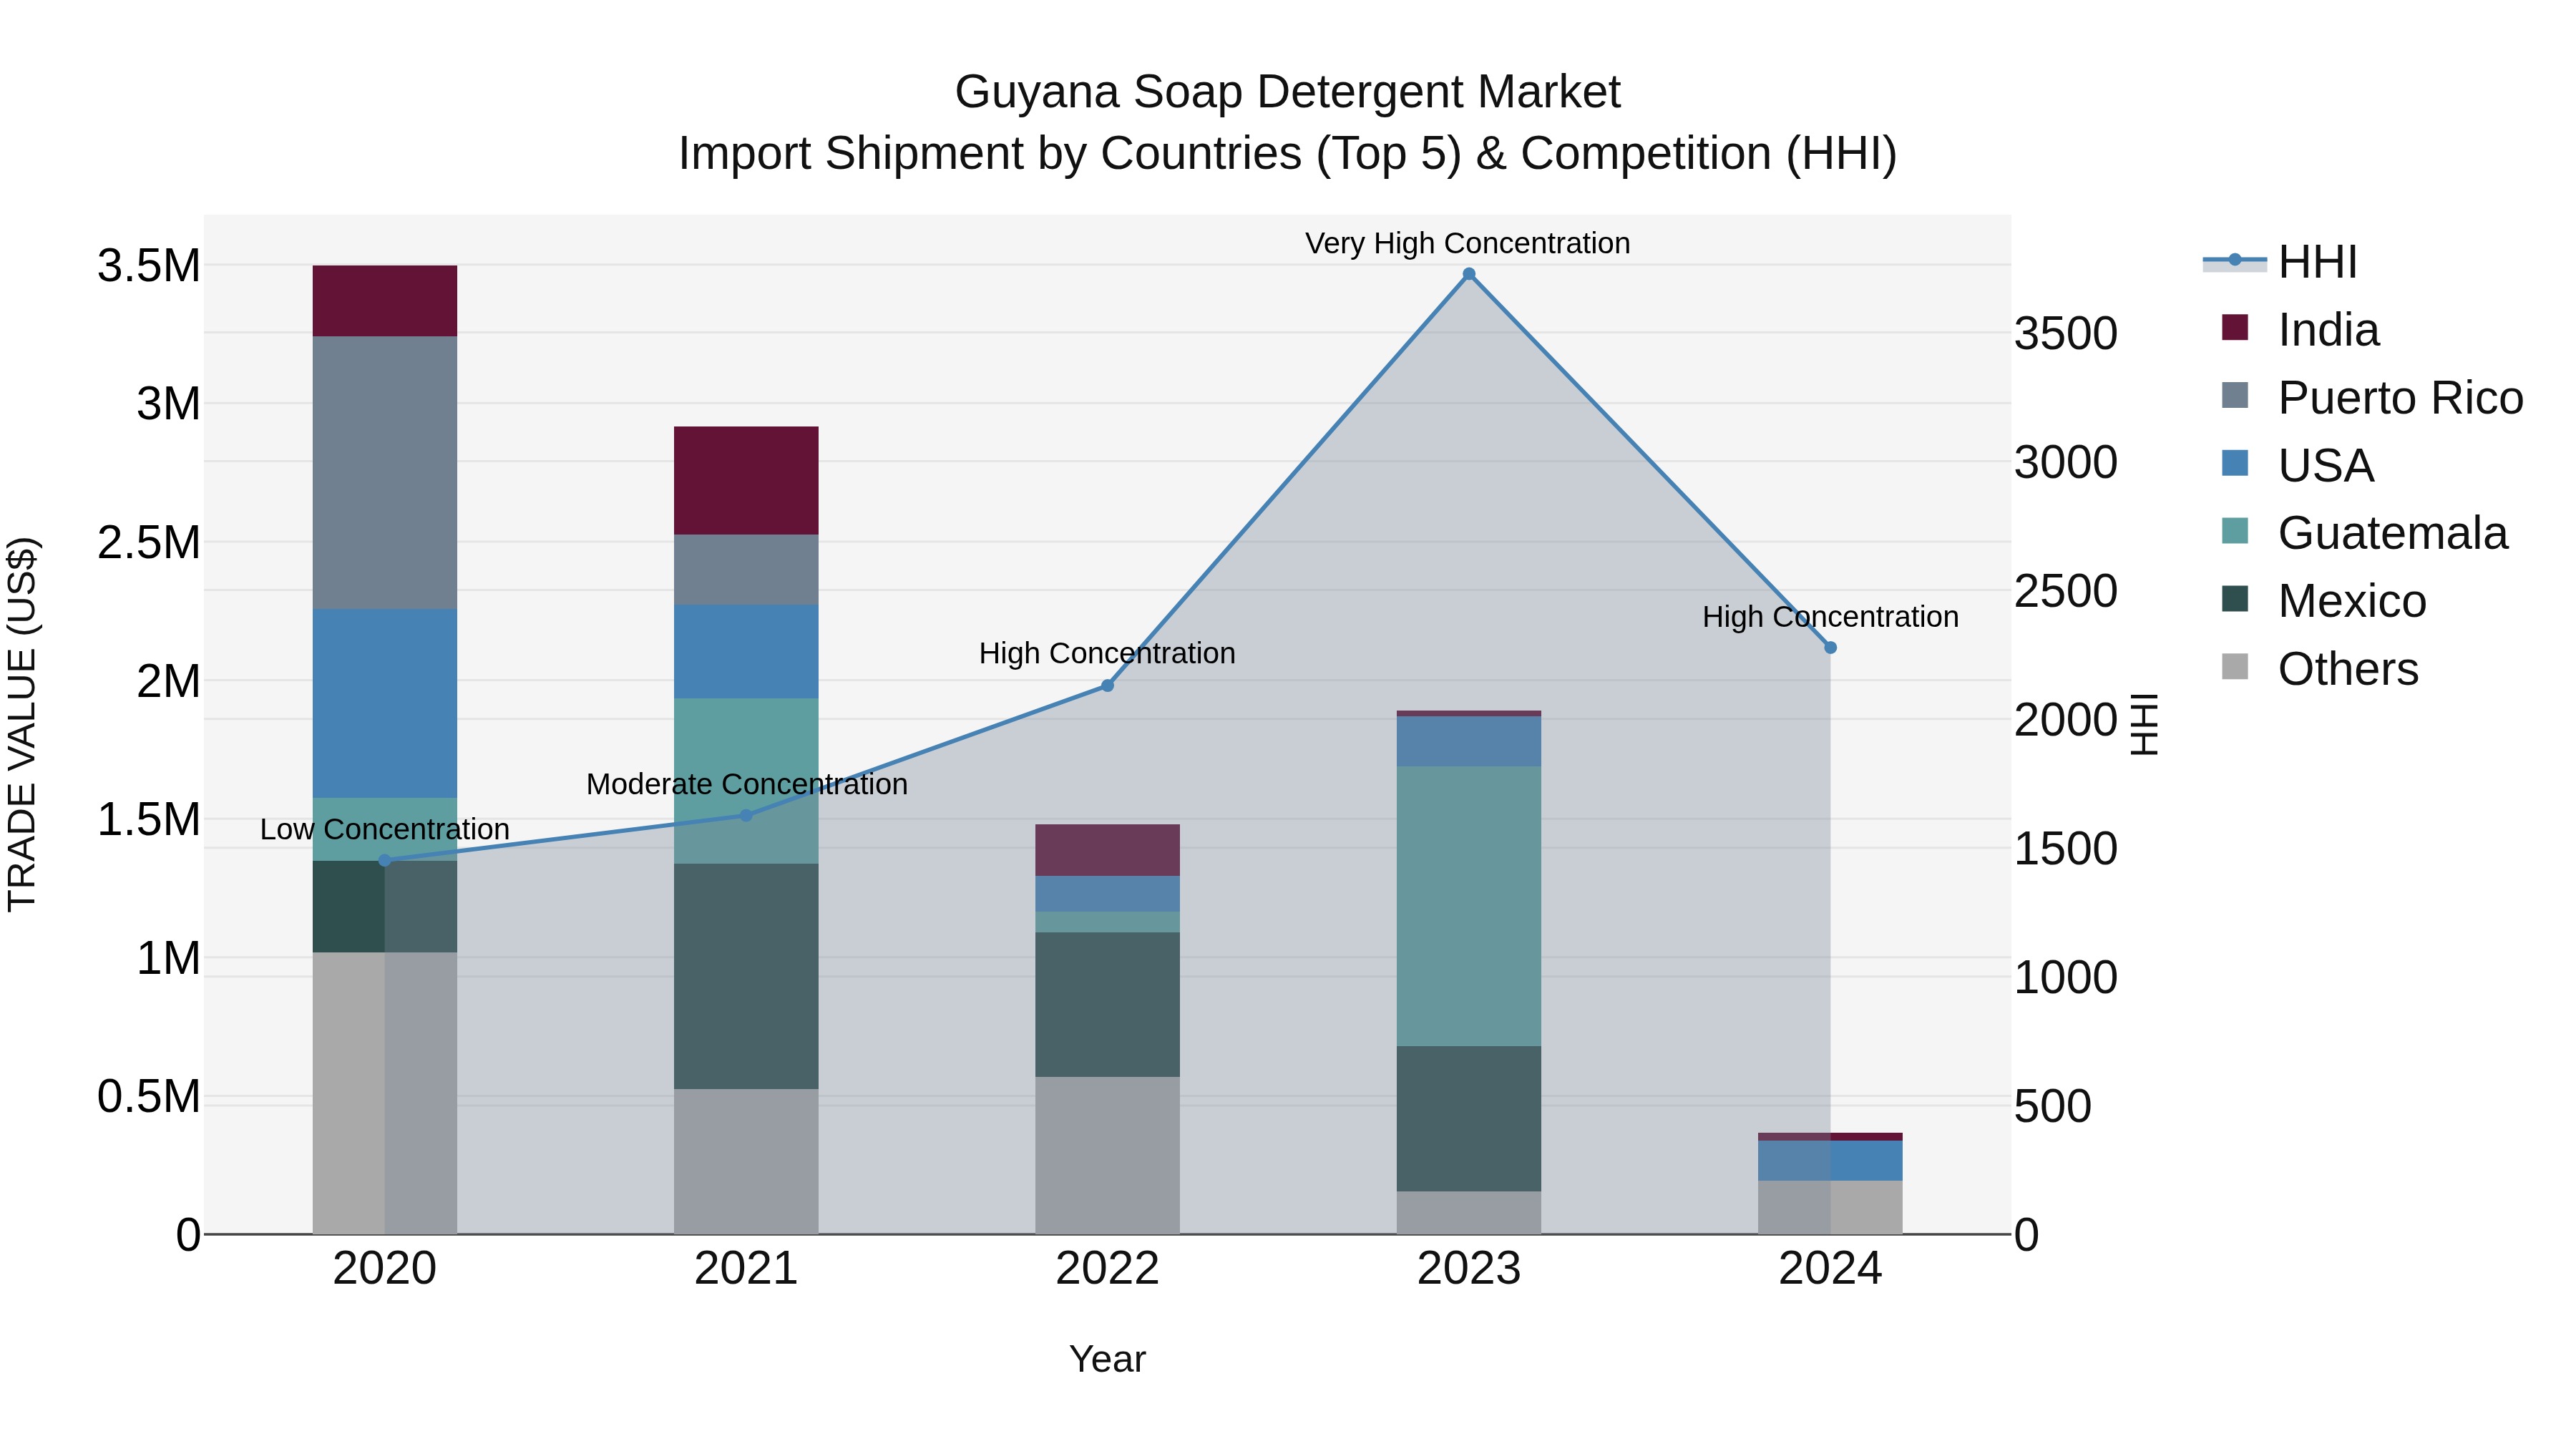The height and width of the screenshot is (1449, 2576).
Task: Click the Puerto Rico segment of the 2020 bar
Action: [x=385, y=473]
